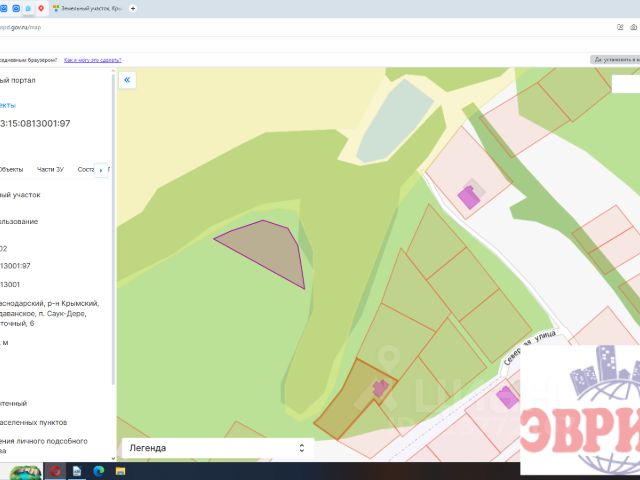Click the magenta building near Северная улица
This screenshot has width=640, height=480.
[x=507, y=397]
